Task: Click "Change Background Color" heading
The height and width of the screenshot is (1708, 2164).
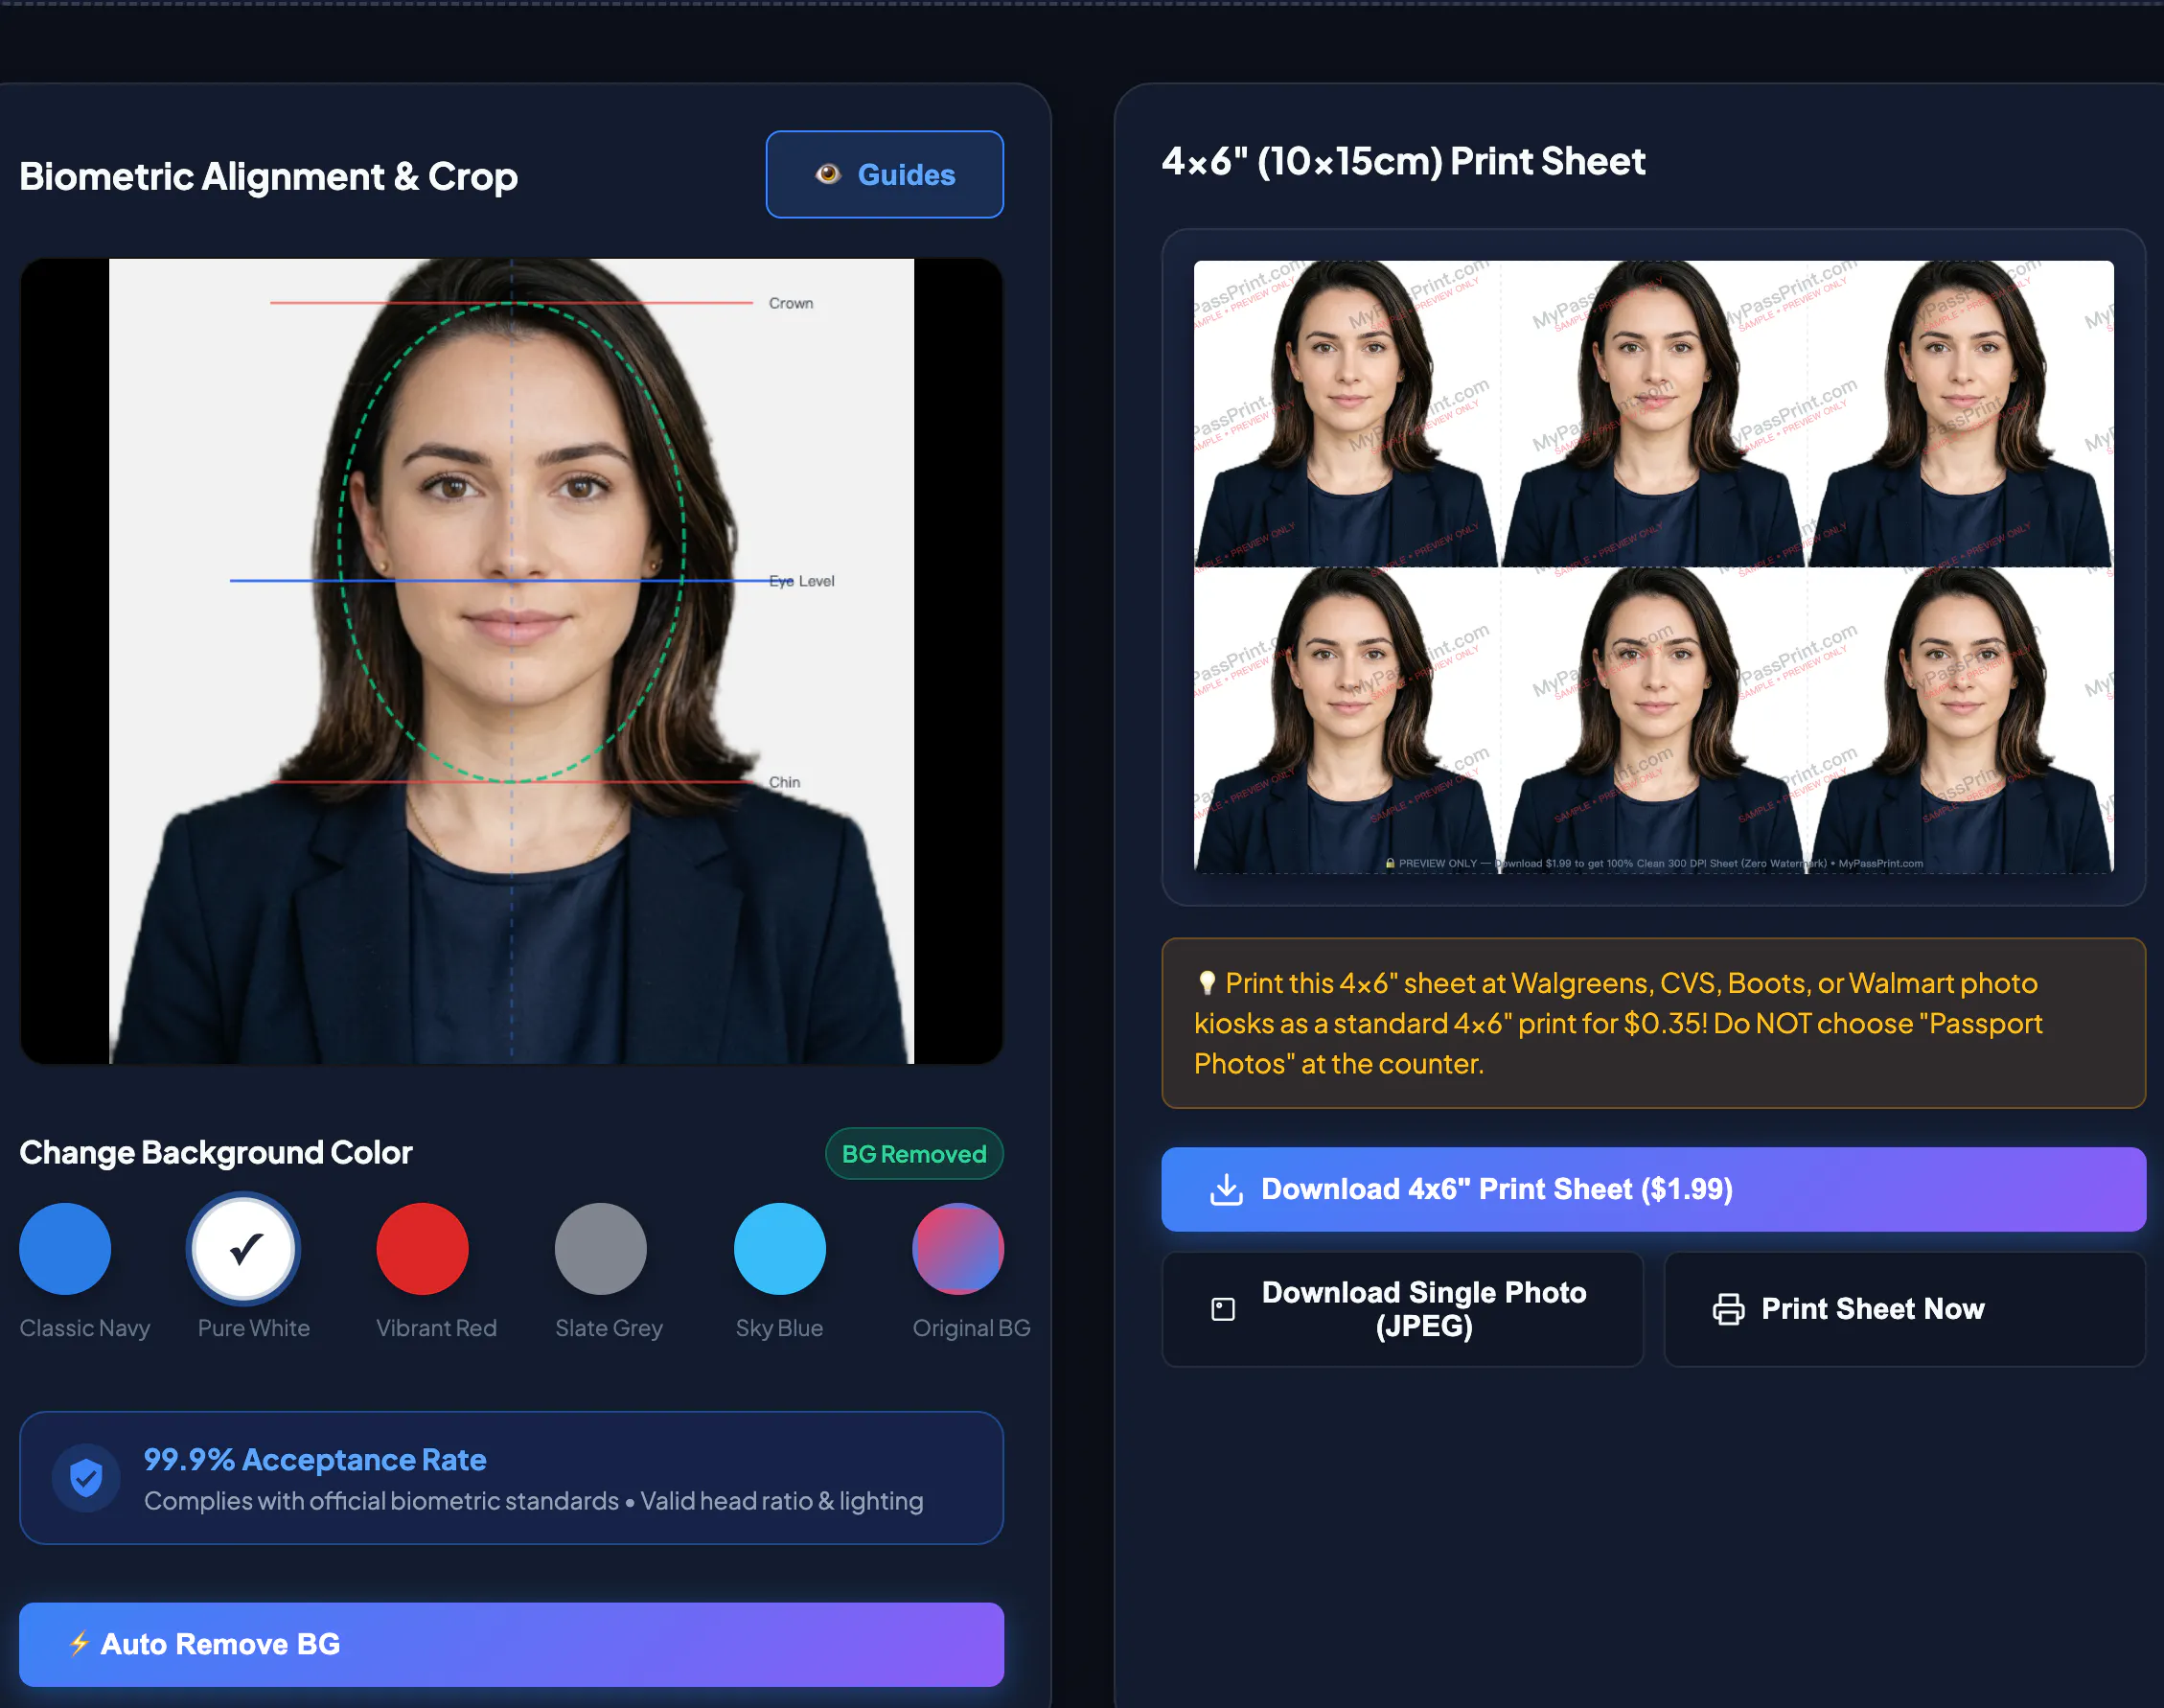Action: coord(215,1152)
